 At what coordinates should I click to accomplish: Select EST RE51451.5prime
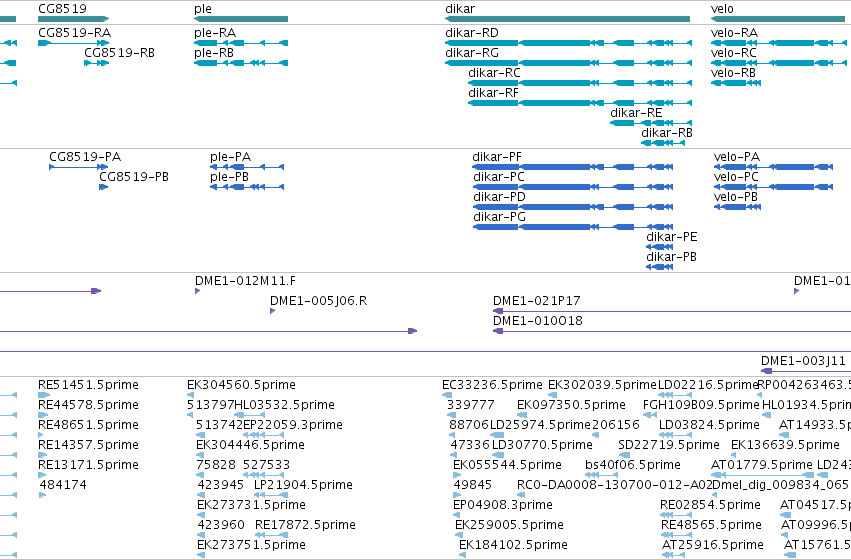pyautogui.click(x=43, y=395)
